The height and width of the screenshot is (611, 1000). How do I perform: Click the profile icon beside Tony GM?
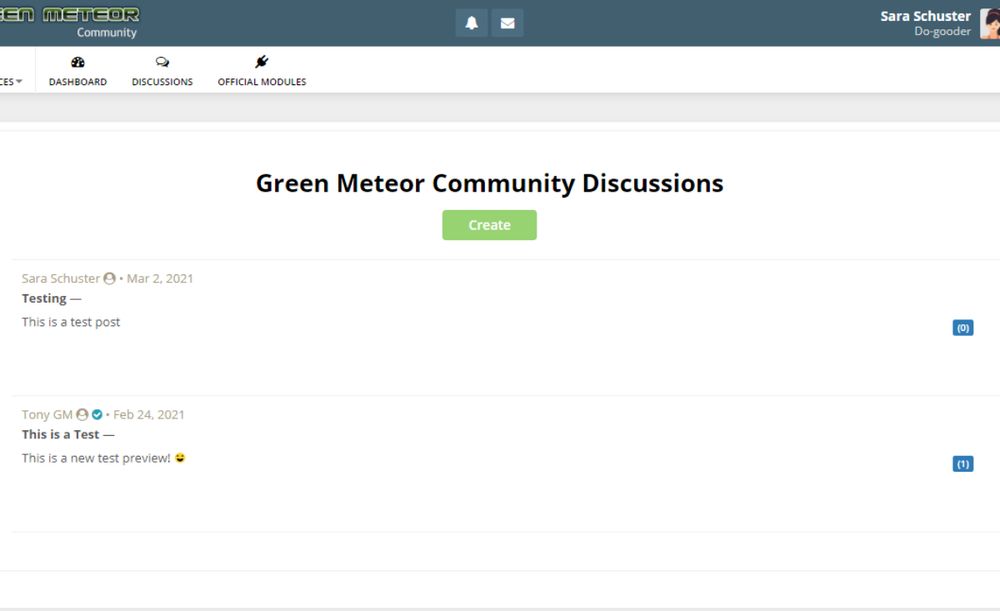(82, 415)
